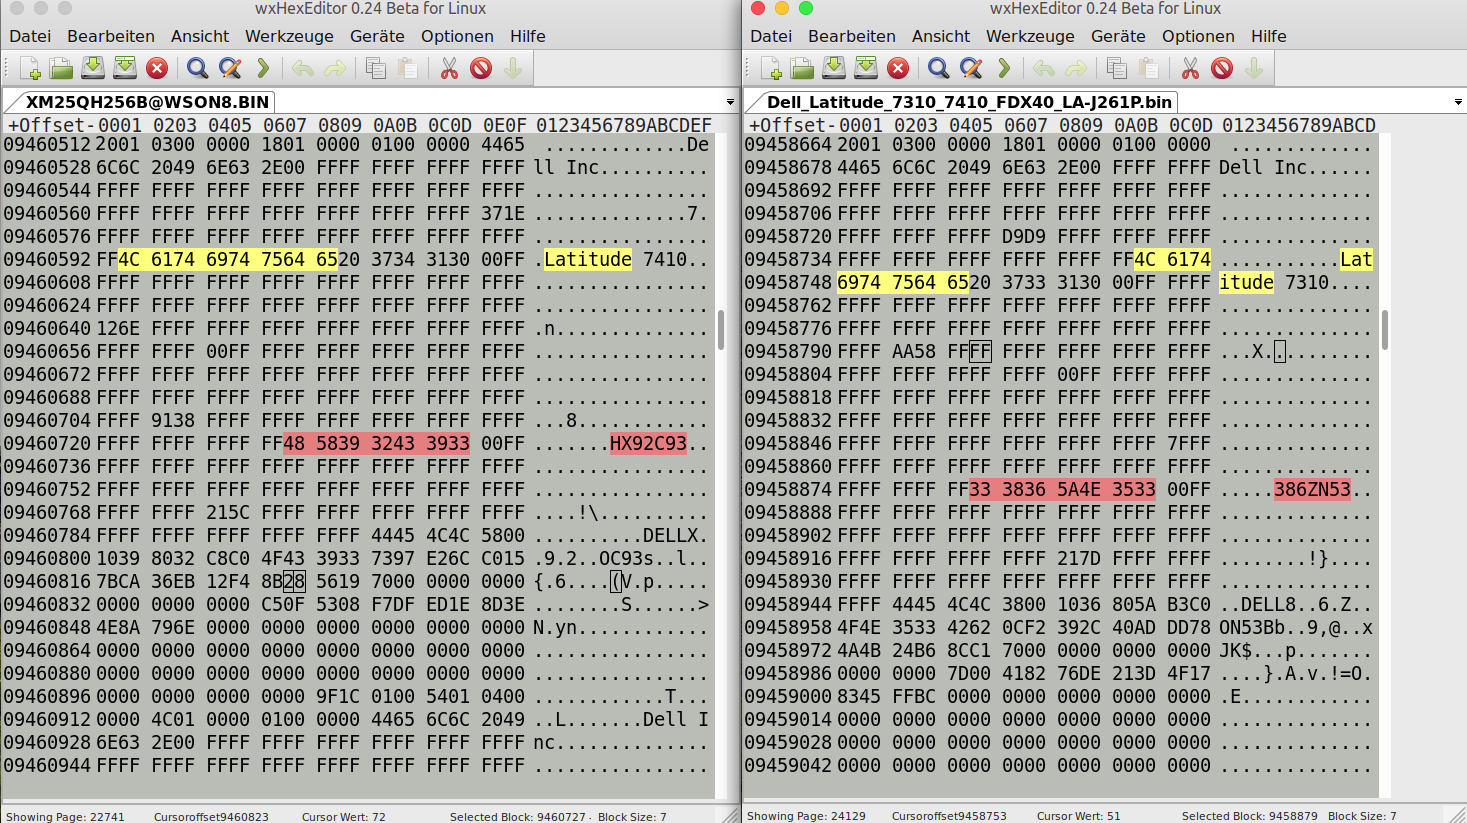Click highlighted ASCII text HX92C93
Image resolution: width=1467 pixels, height=823 pixels.
[648, 443]
